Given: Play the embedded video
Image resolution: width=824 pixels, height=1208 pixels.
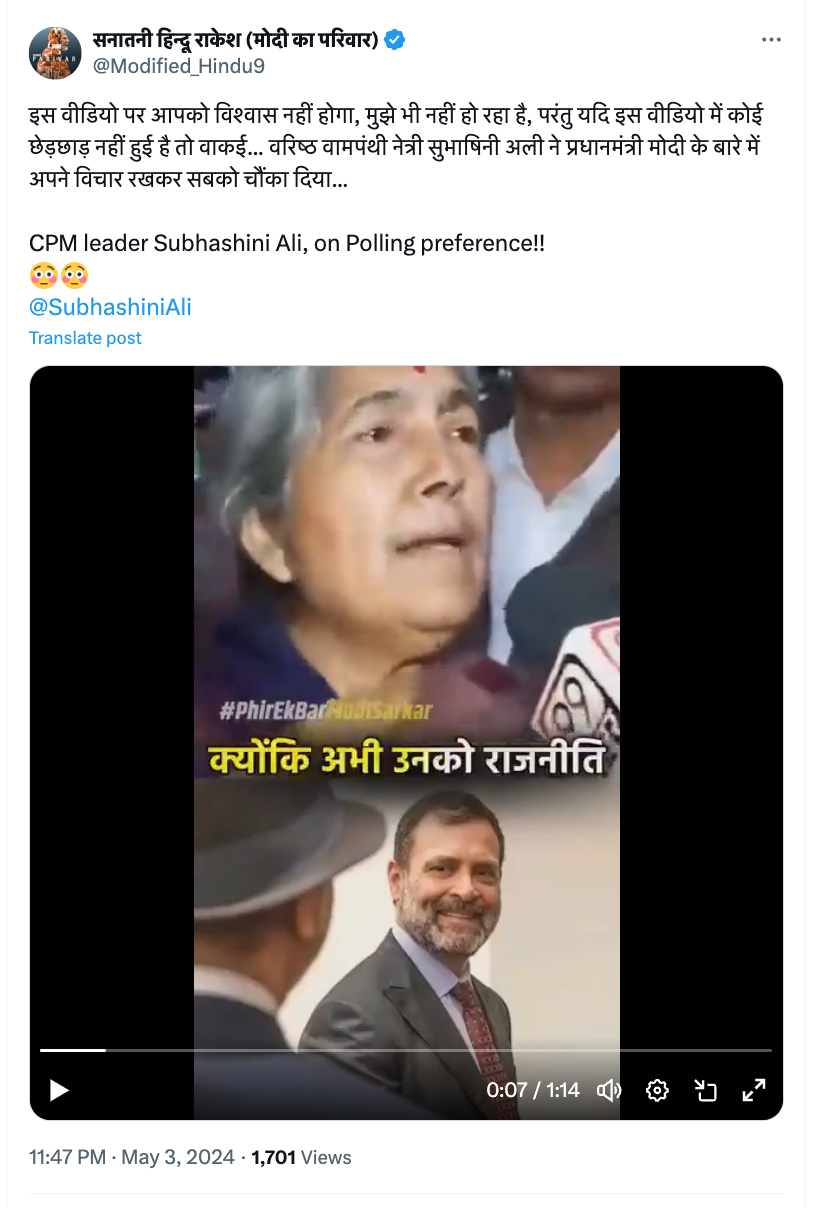Looking at the screenshot, I should 59,1089.
